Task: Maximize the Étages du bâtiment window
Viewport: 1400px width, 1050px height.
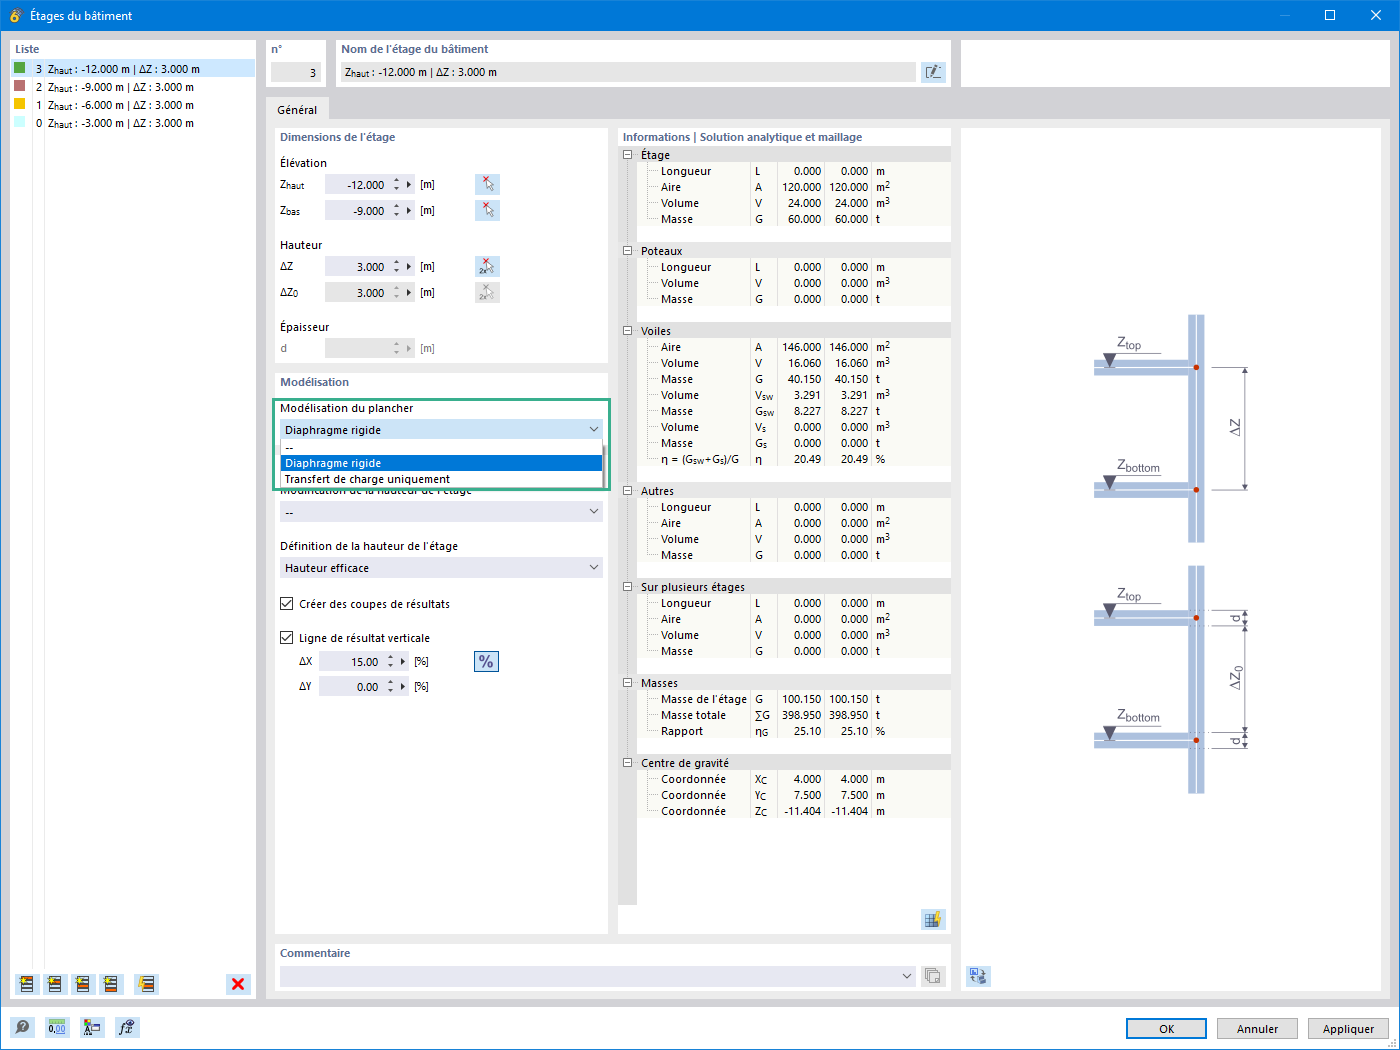Action: click(1330, 15)
